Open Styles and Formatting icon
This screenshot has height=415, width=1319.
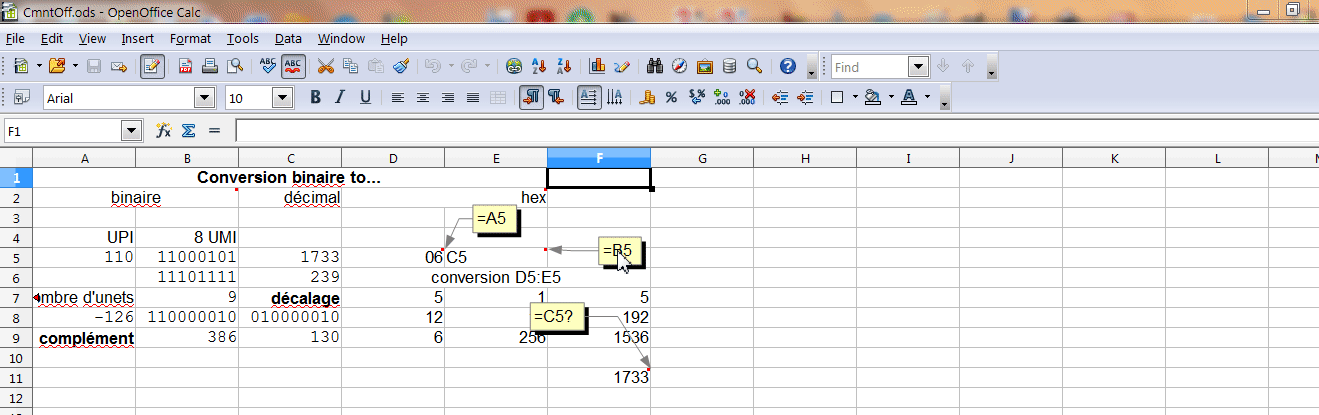pyautogui.click(x=21, y=97)
